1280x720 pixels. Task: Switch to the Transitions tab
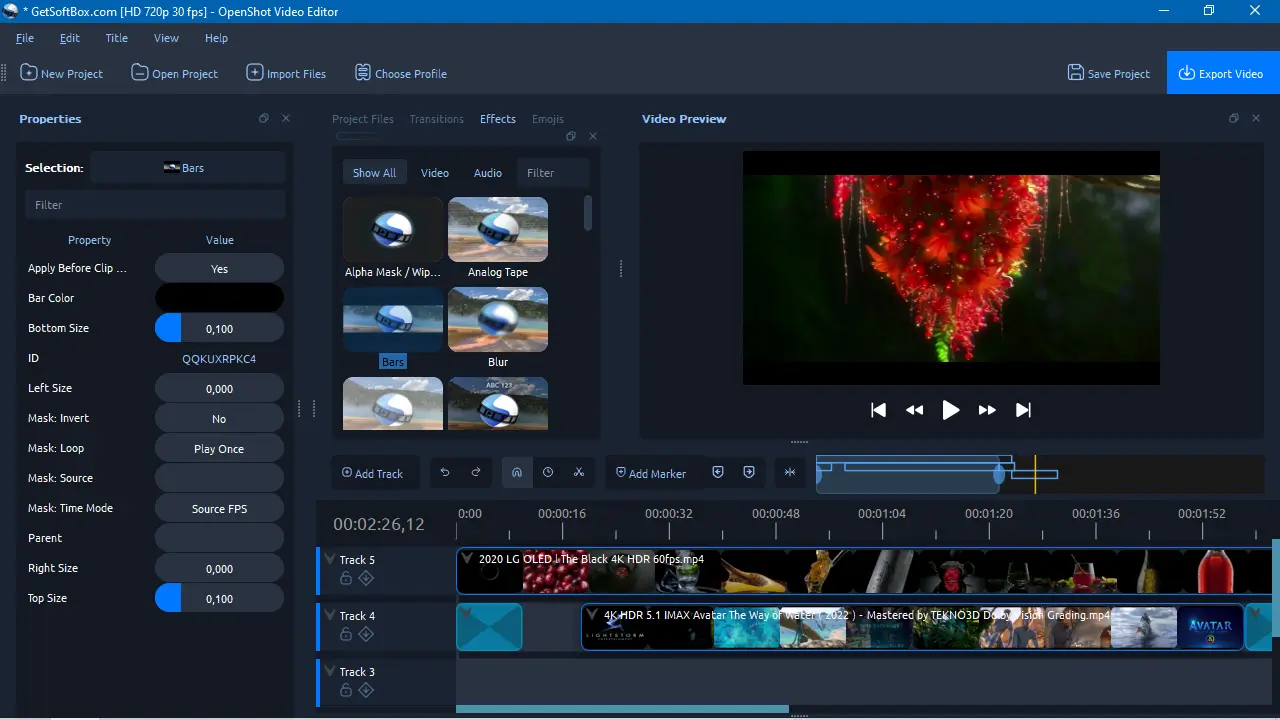[x=437, y=119]
